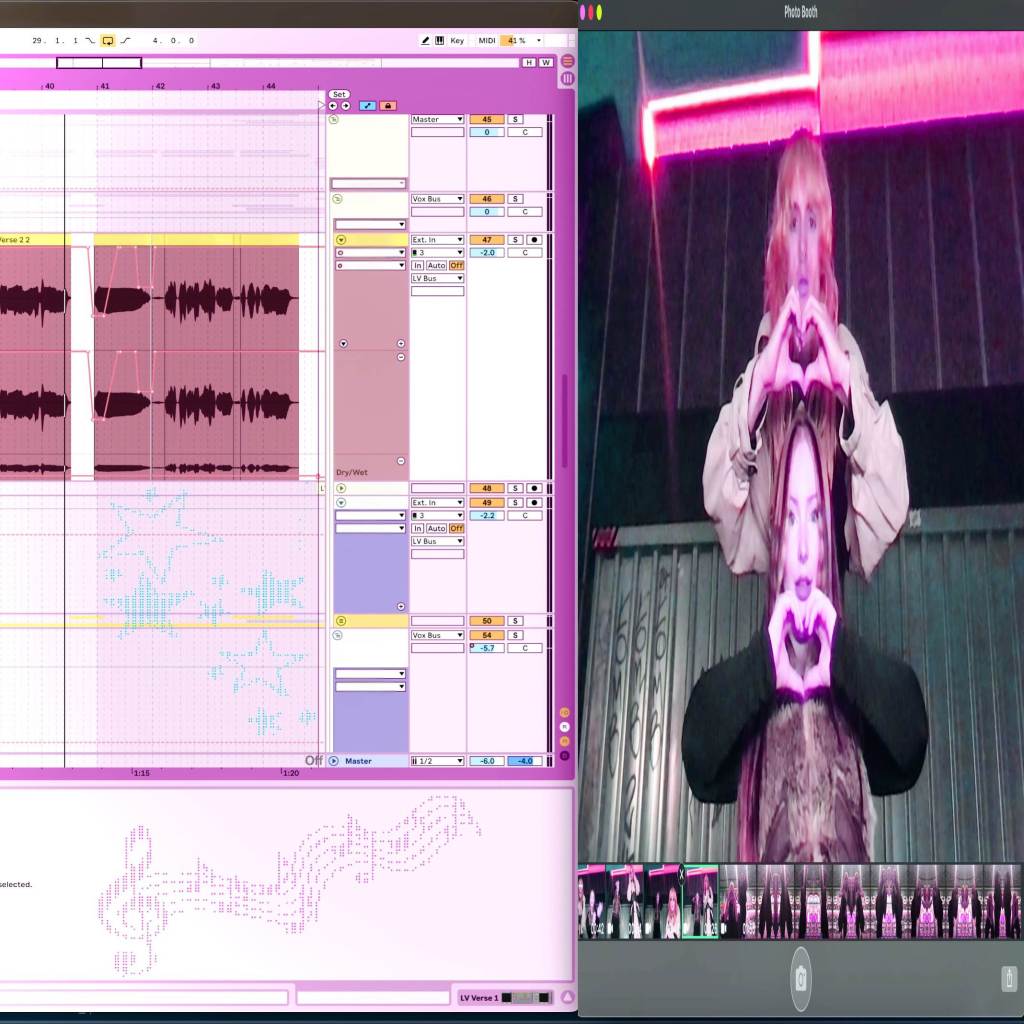The width and height of the screenshot is (1024, 1024).
Task: Click track 54 volume slider at -5.7
Action: pos(487,648)
